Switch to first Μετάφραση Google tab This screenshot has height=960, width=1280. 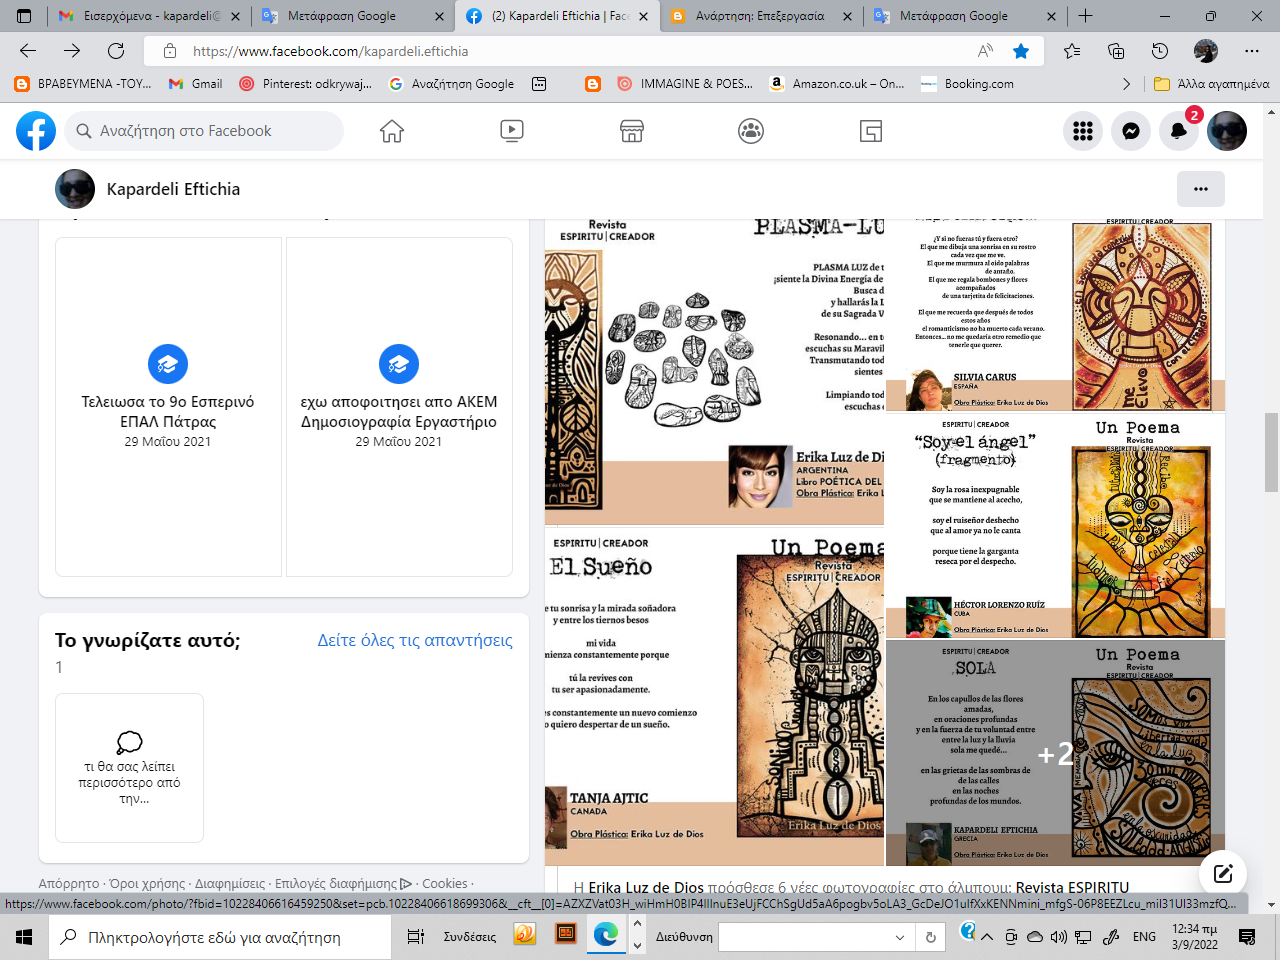click(352, 16)
